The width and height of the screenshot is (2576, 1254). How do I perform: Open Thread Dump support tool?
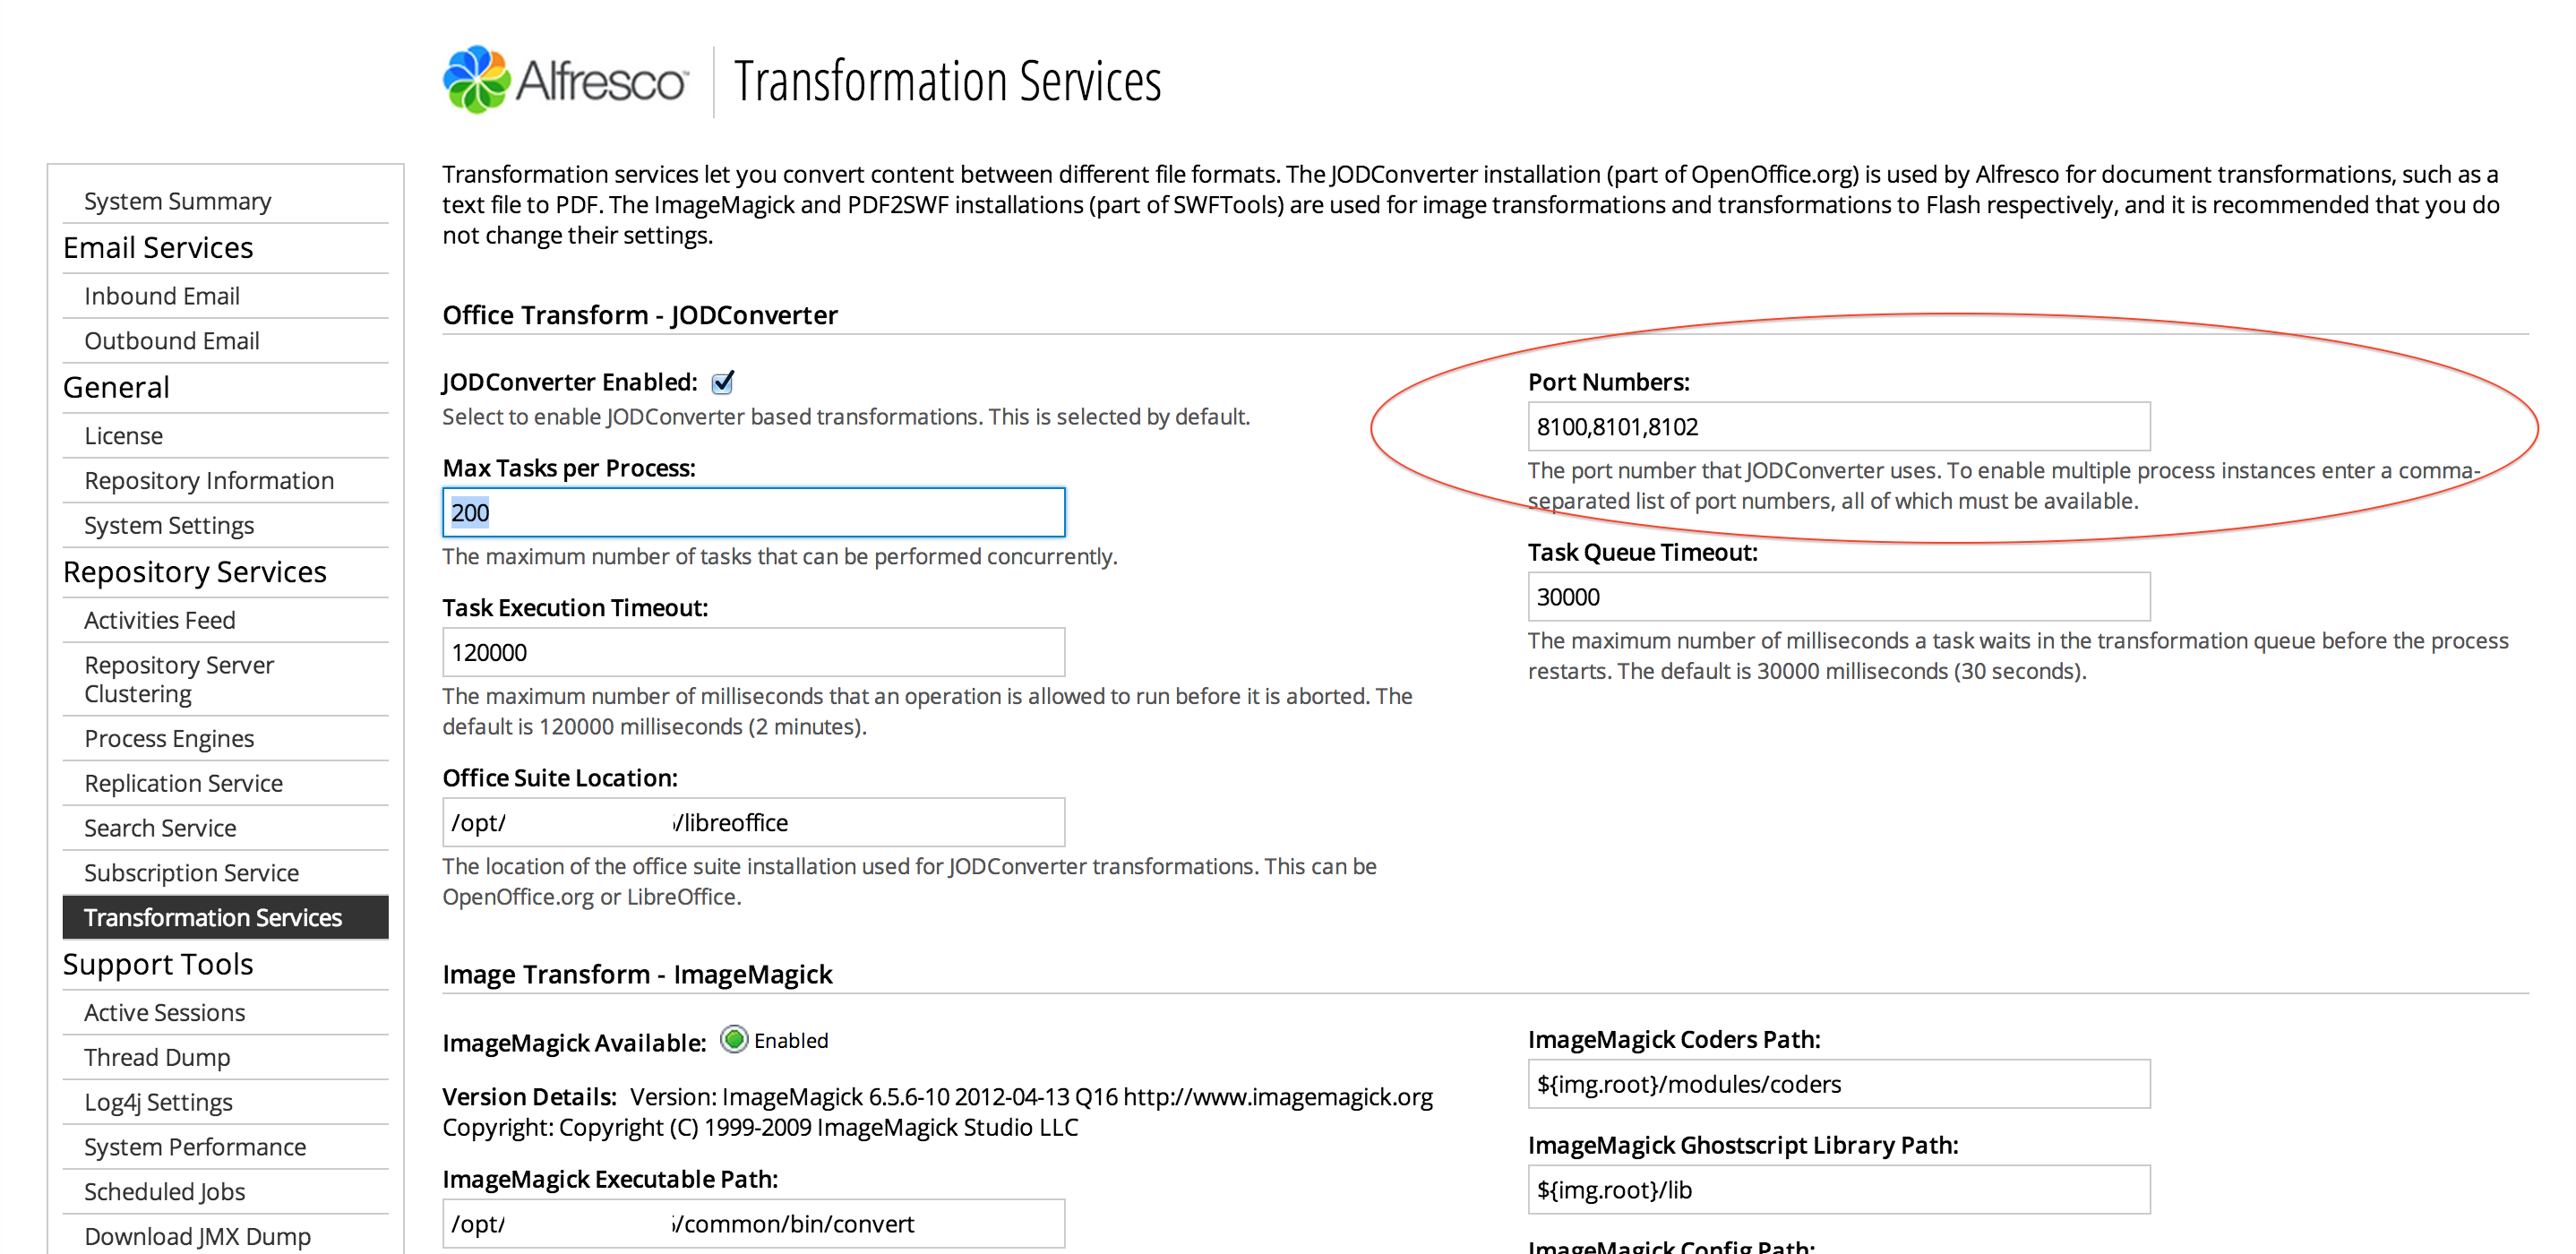157,1057
